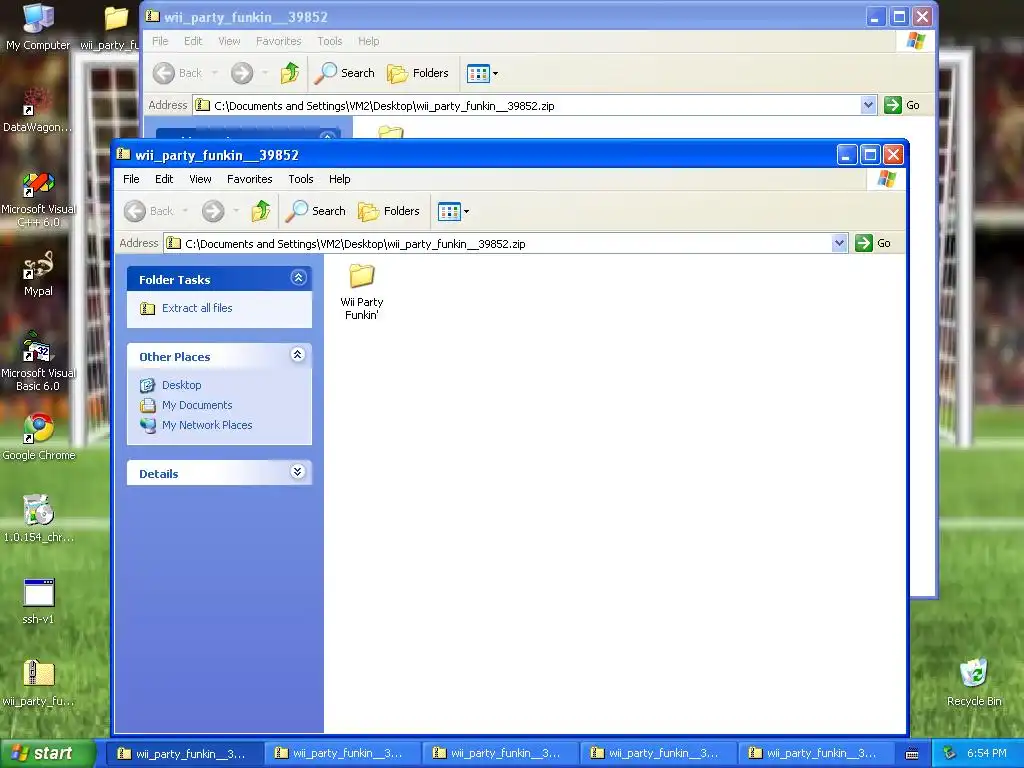This screenshot has width=1024, height=768.
Task: Select 1.0.154_chr installer desktop icon
Action: pyautogui.click(x=38, y=519)
